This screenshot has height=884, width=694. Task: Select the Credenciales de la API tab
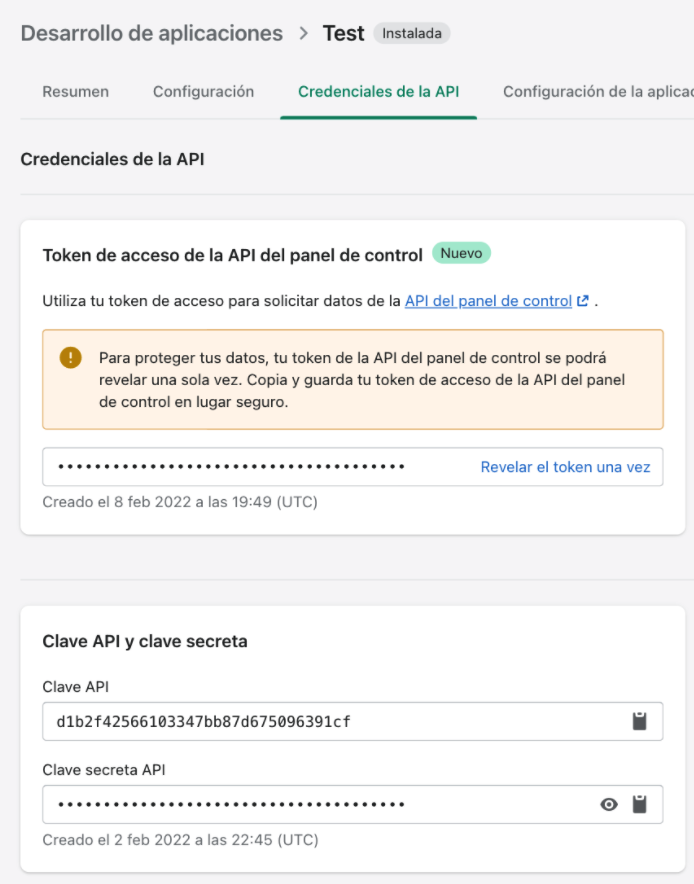pyautogui.click(x=378, y=91)
